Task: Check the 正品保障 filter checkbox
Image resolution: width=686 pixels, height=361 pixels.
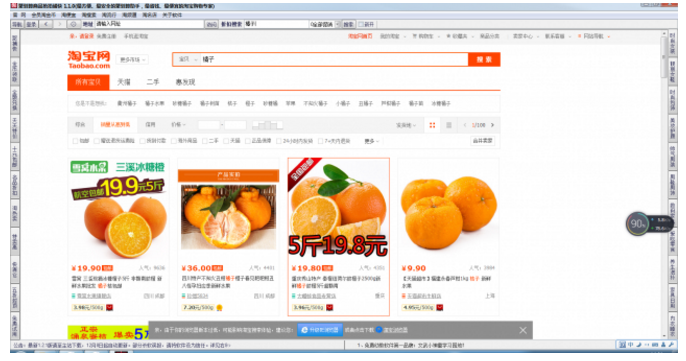Action: 248,141
